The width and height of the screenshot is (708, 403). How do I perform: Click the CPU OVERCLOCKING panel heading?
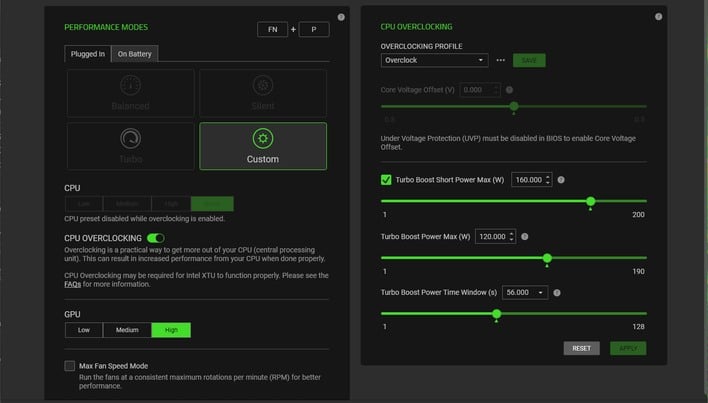pyautogui.click(x=416, y=27)
